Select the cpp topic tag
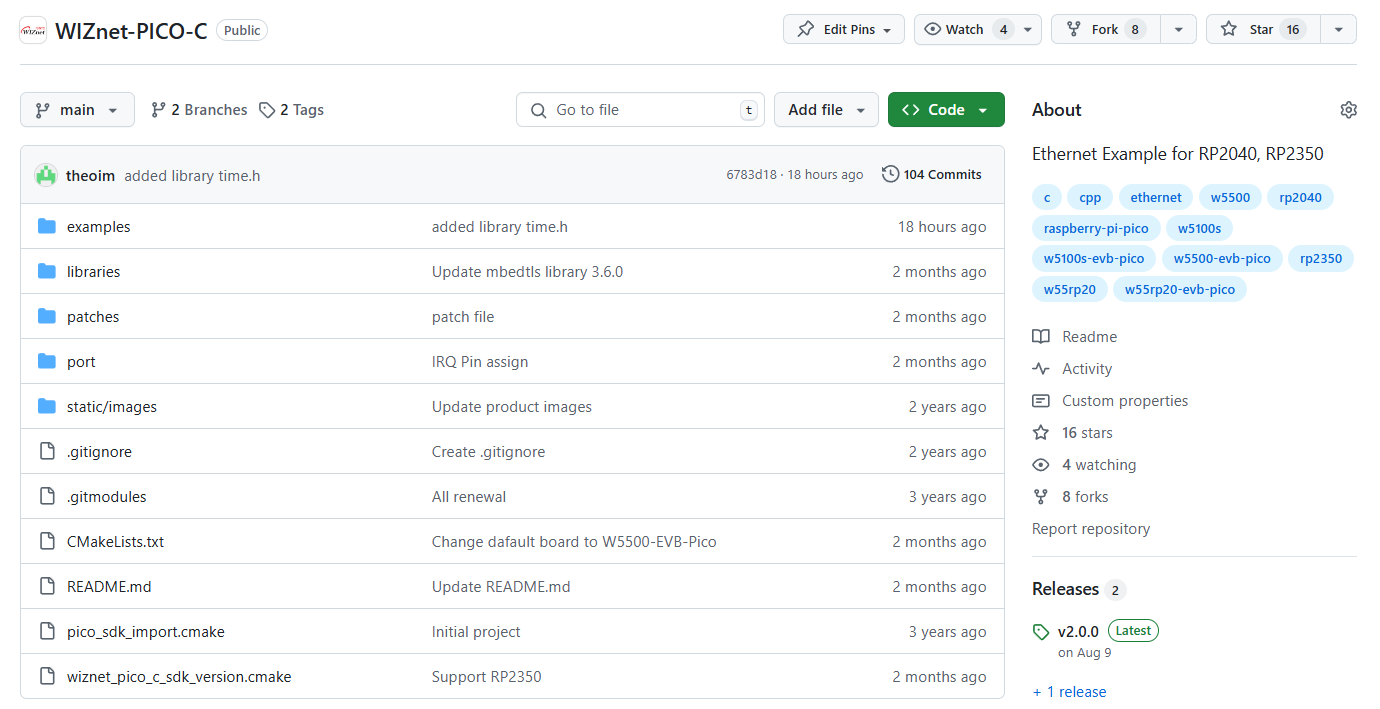 coord(1090,198)
